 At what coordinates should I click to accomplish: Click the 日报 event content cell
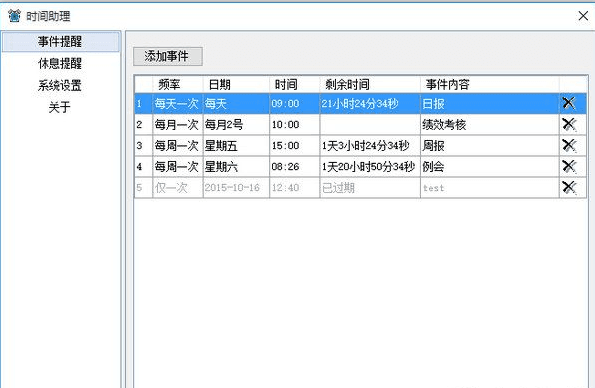490,103
